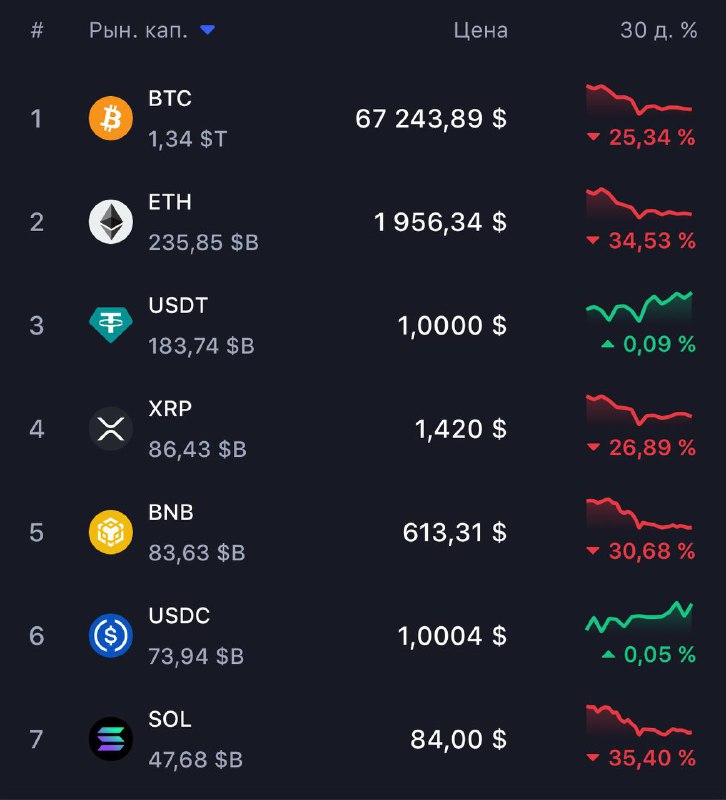The image size is (726, 800).
Task: Open the USDC 0,05 % change label
Action: [x=648, y=655]
